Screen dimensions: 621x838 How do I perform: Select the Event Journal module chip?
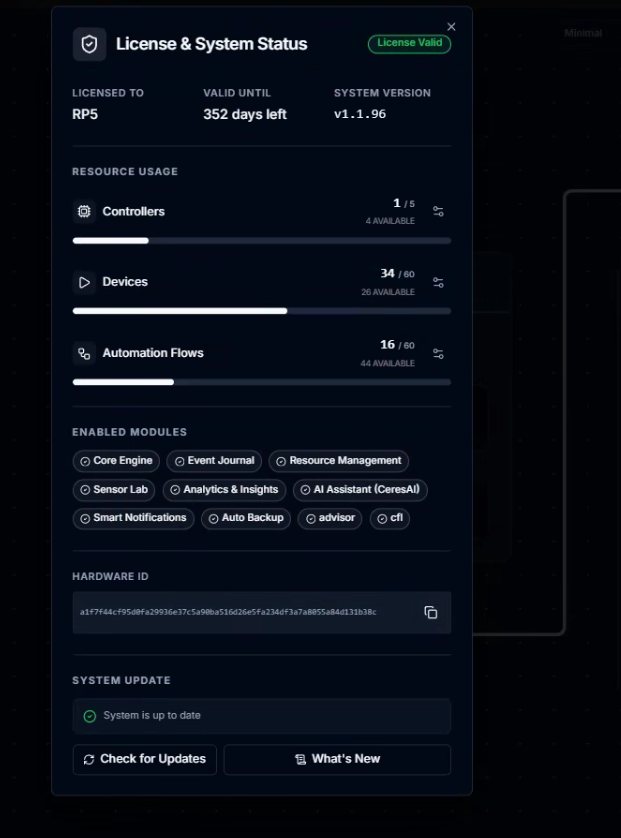click(x=214, y=461)
